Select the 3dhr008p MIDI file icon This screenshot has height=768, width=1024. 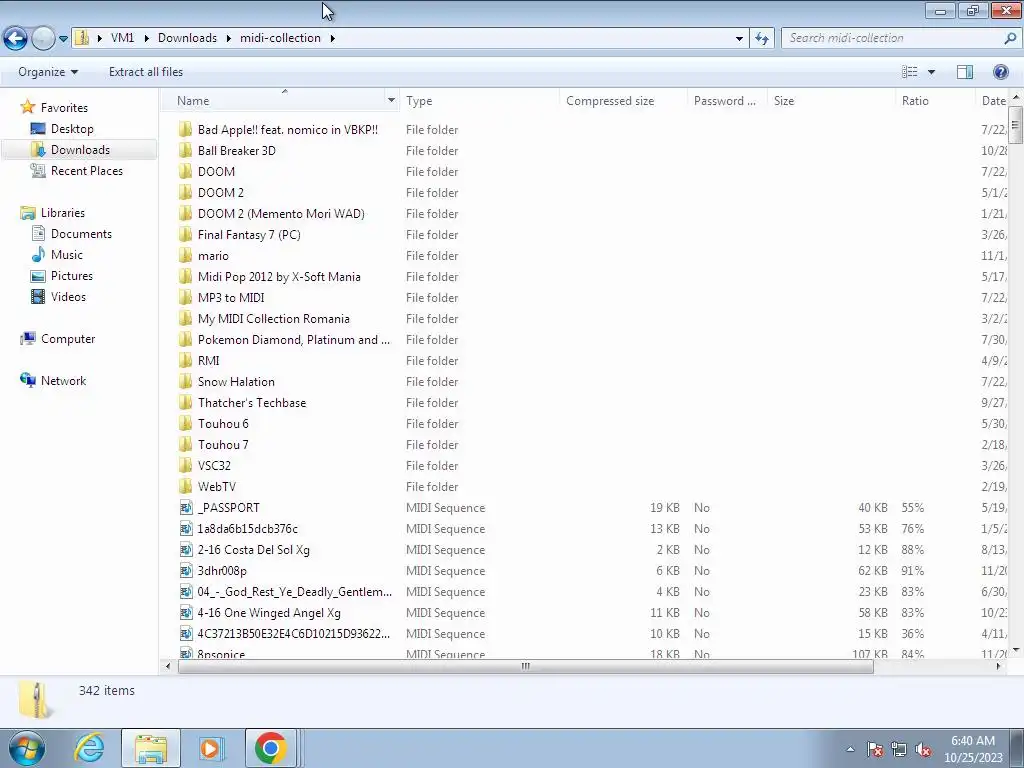click(x=185, y=571)
